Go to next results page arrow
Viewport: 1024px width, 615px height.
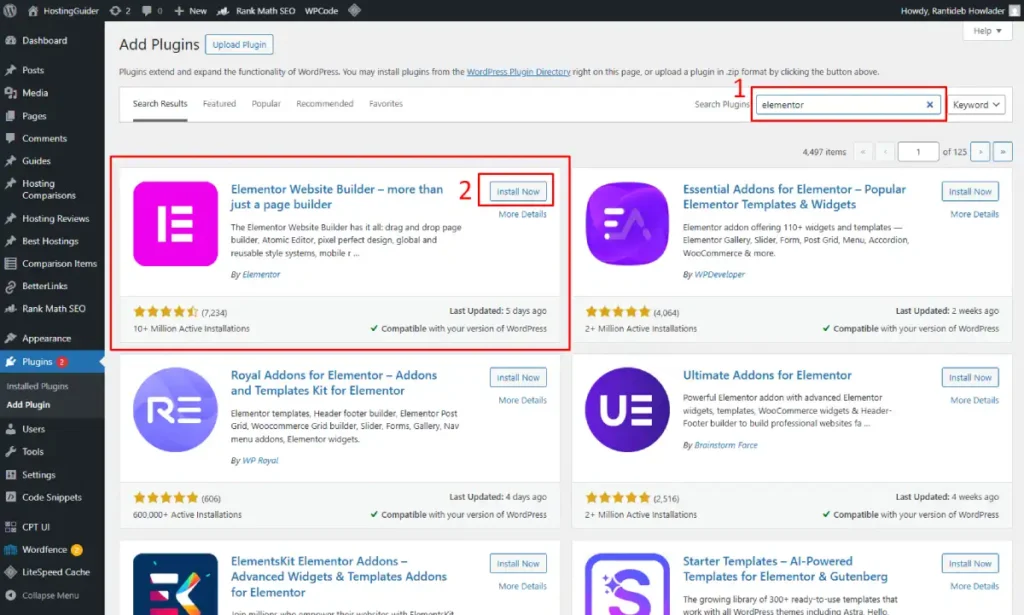(980, 152)
